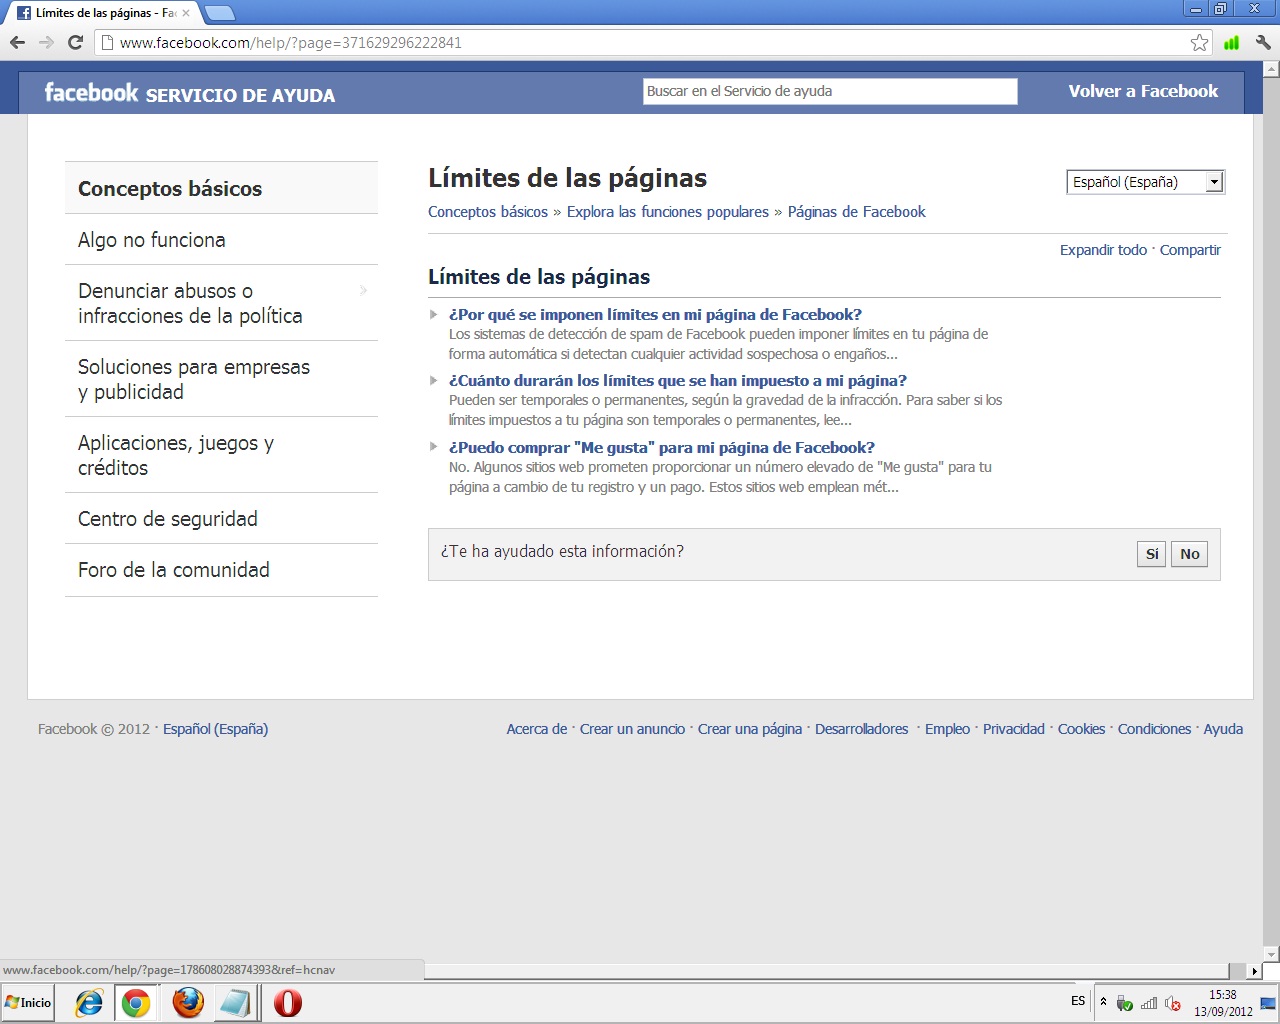
Task: Open the Windows 'Inicio' start button
Action: pos(27,1003)
